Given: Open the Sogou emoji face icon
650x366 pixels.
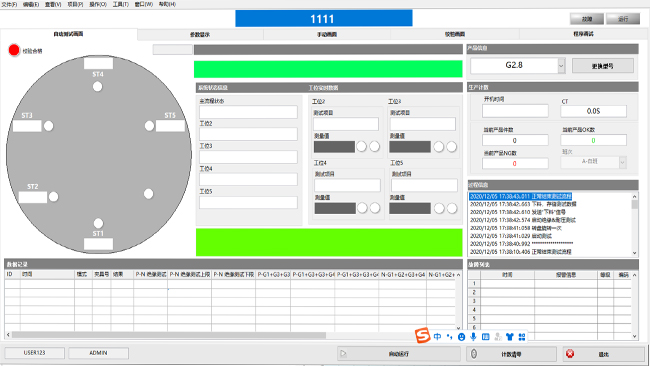Looking at the screenshot, I should coord(461,337).
